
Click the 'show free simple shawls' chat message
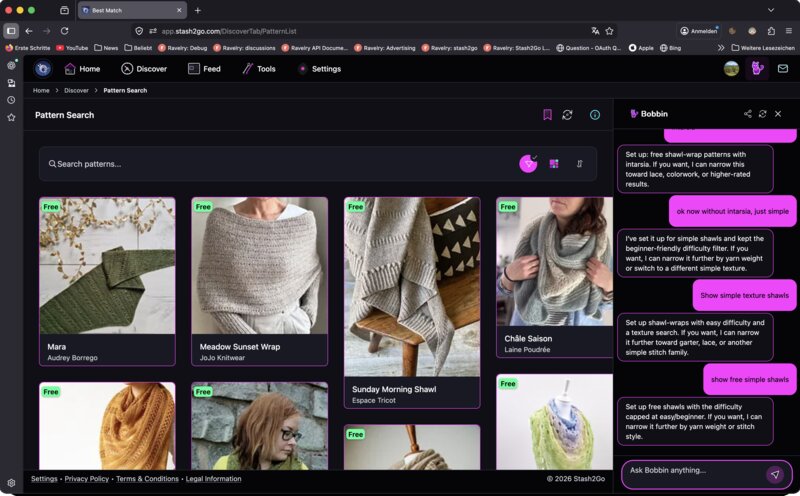(749, 379)
